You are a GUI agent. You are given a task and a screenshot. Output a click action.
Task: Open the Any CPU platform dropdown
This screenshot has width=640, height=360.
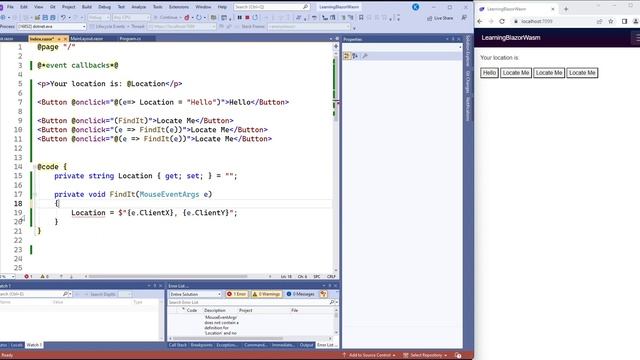(x=131, y=18)
